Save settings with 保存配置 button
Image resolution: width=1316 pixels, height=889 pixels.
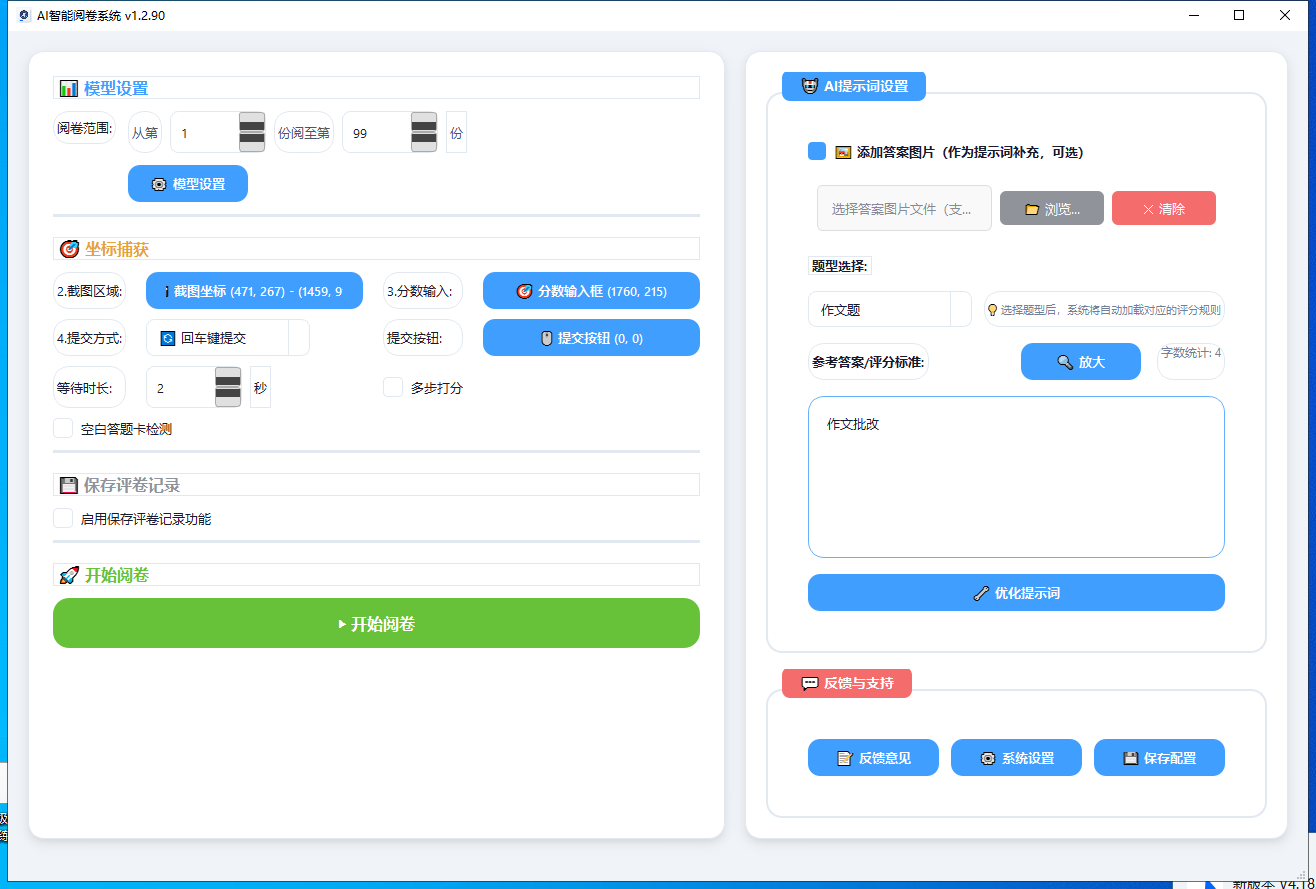point(1159,758)
